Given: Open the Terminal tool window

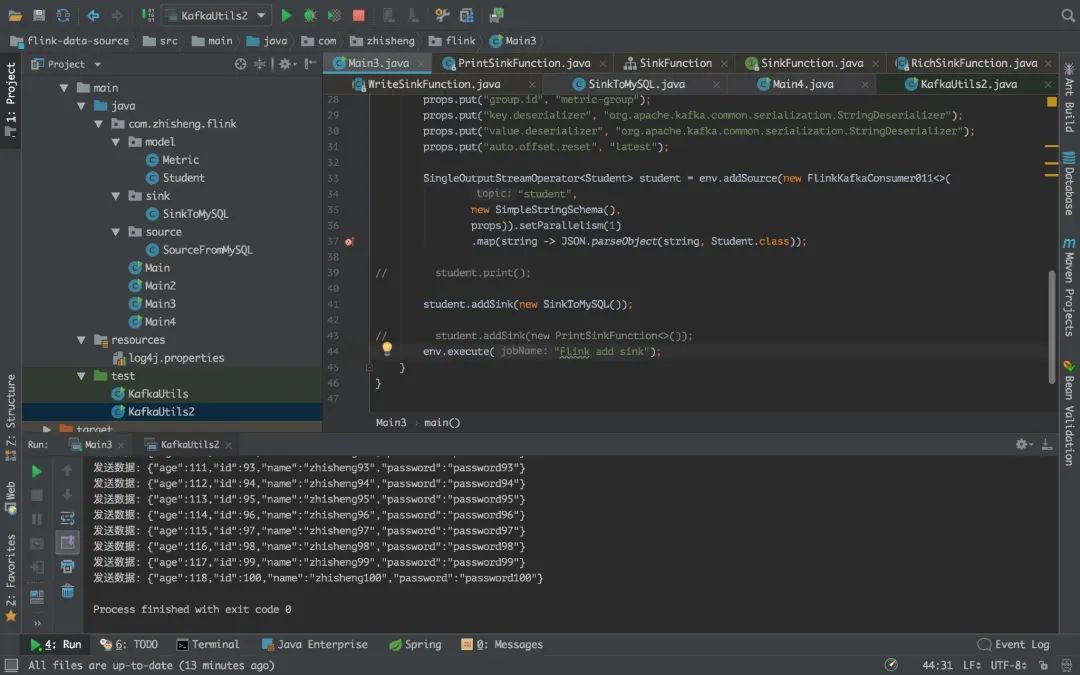Looking at the screenshot, I should tap(208, 645).
